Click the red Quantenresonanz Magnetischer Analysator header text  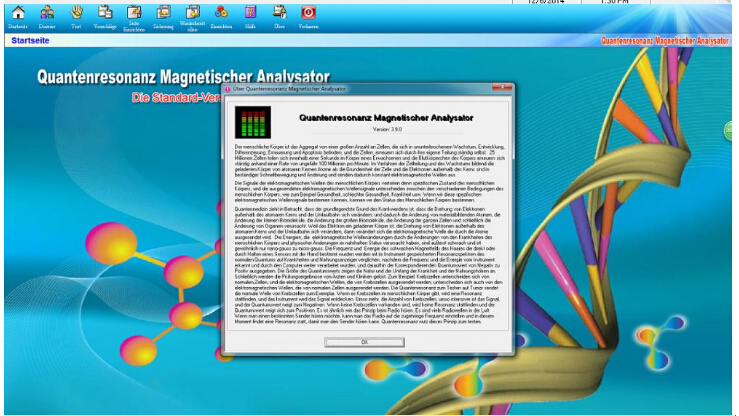coord(665,41)
